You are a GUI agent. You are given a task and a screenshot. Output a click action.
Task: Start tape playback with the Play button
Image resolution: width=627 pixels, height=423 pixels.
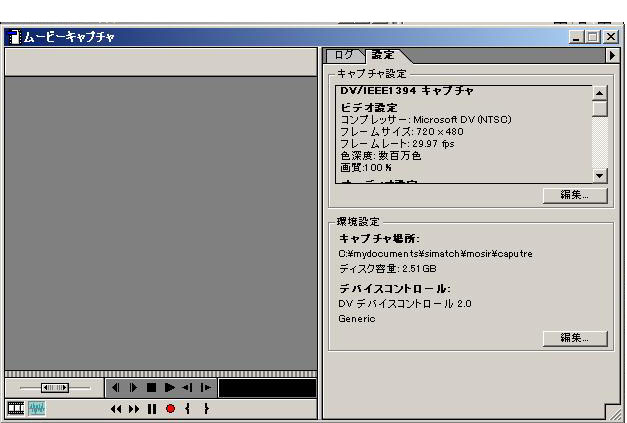[169, 387]
